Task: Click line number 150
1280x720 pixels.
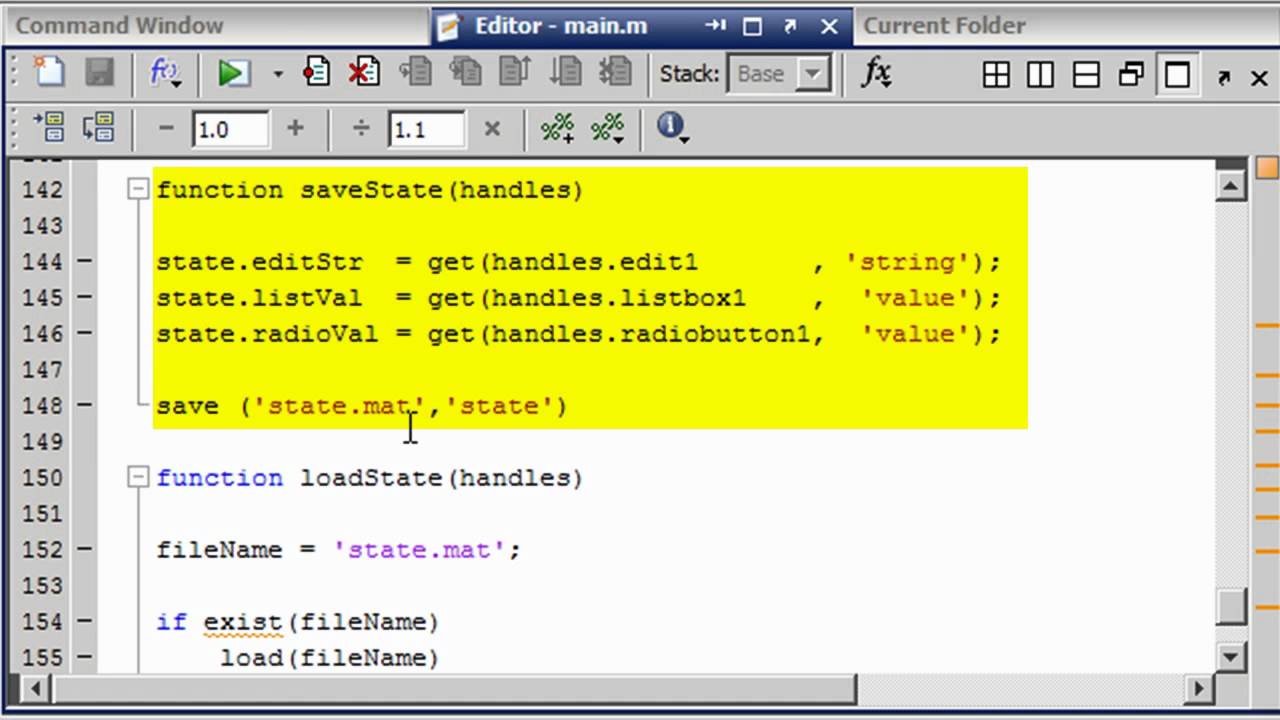Action: point(42,478)
